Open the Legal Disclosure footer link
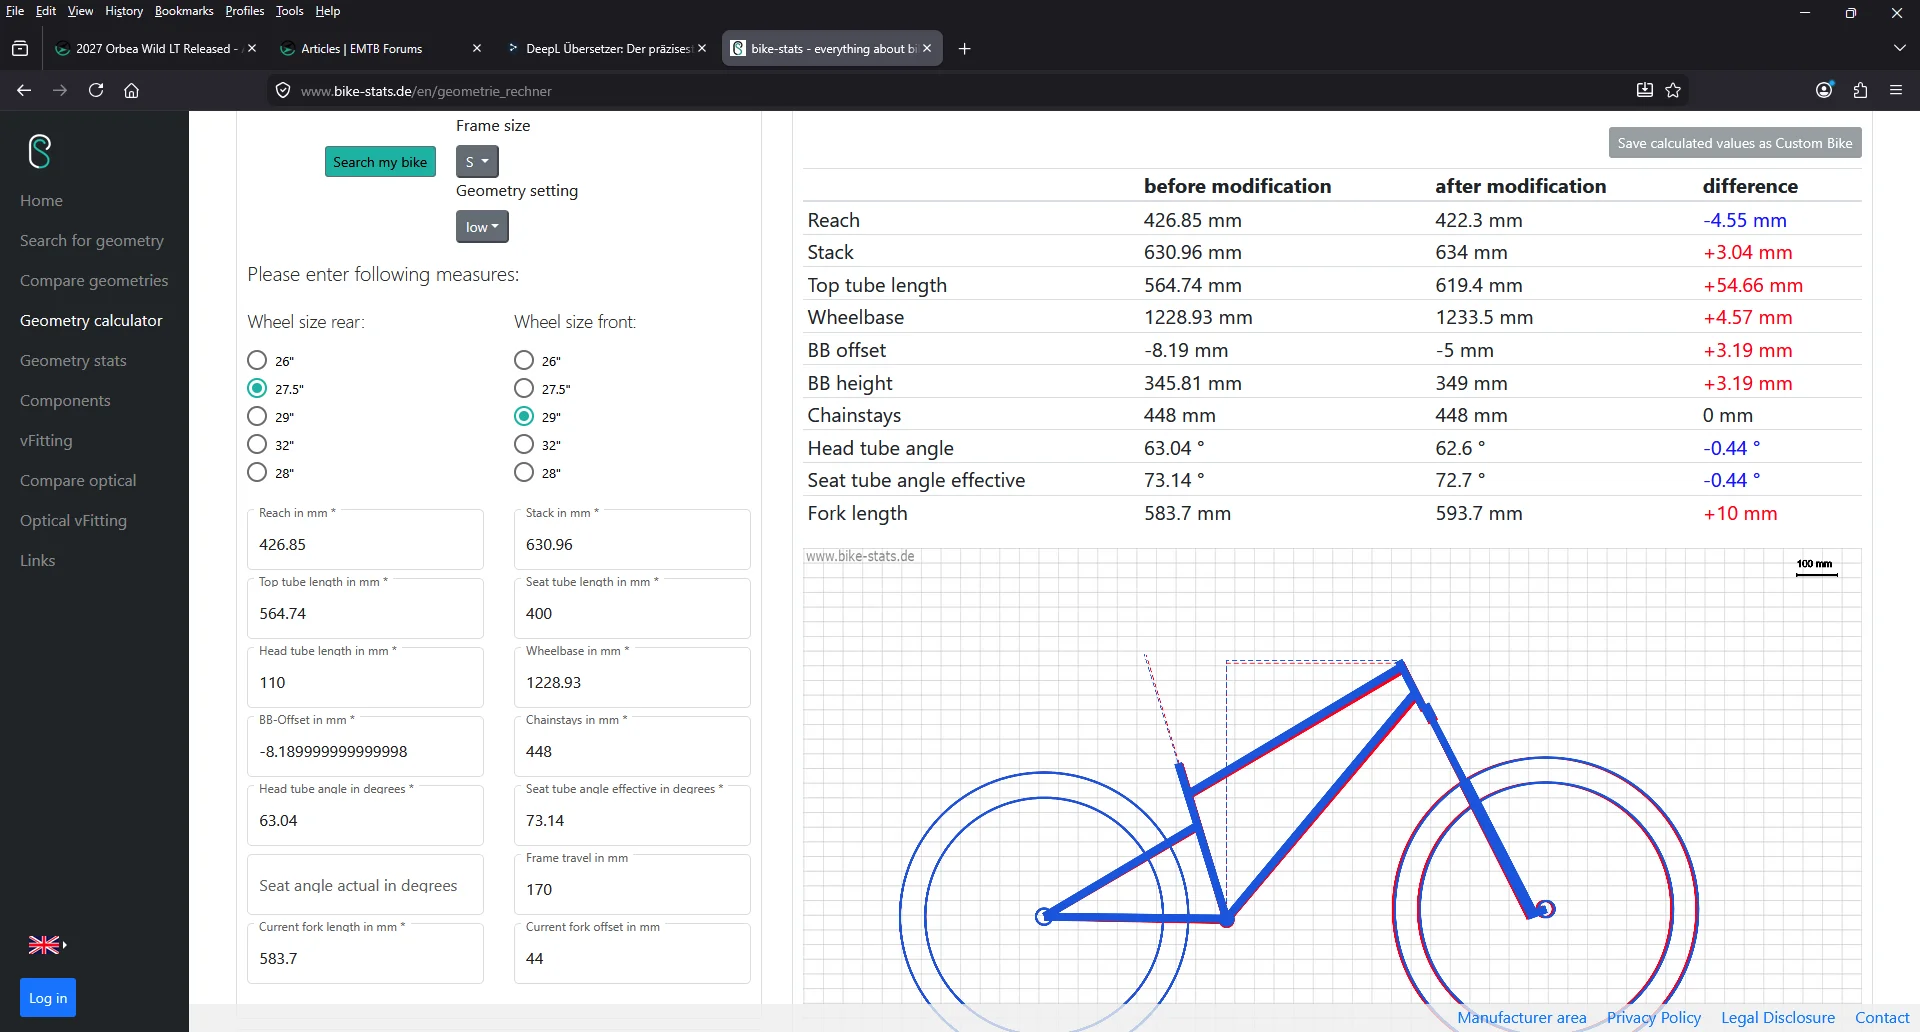The width and height of the screenshot is (1920, 1032). (x=1778, y=1017)
